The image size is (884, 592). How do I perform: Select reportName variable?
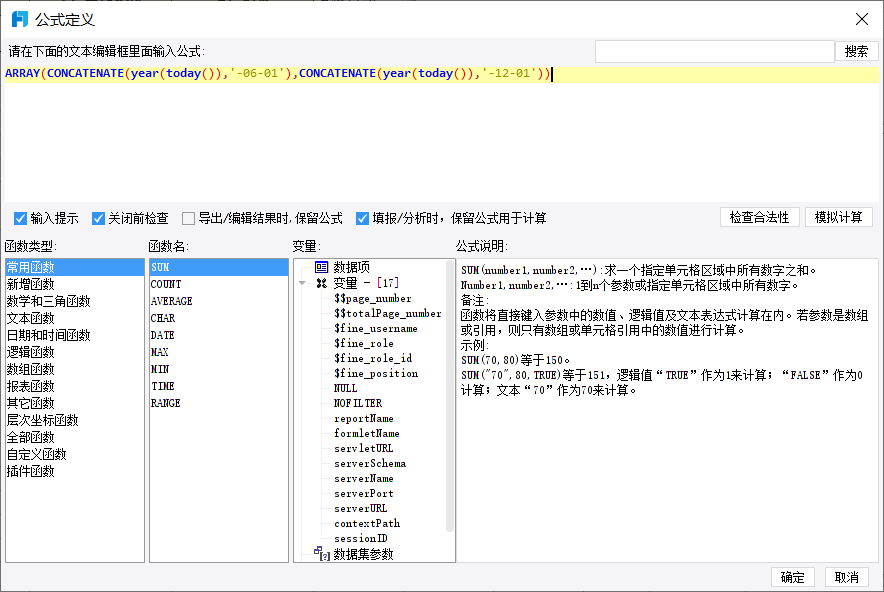[364, 418]
